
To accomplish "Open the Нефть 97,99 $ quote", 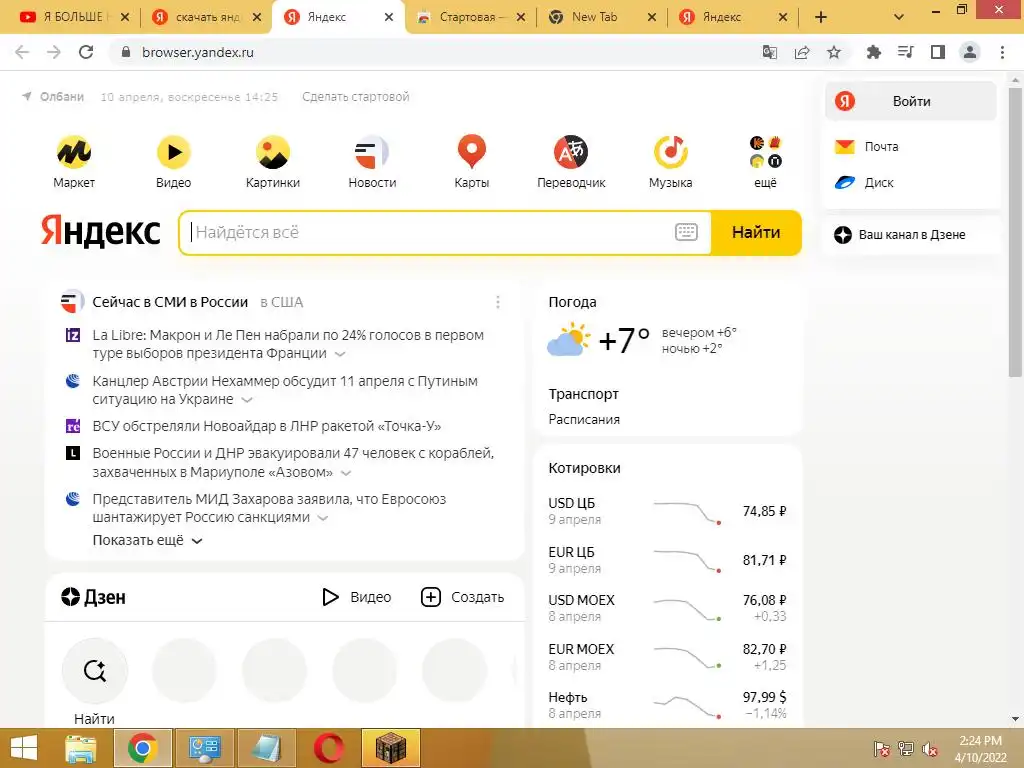I will pyautogui.click(x=667, y=705).
